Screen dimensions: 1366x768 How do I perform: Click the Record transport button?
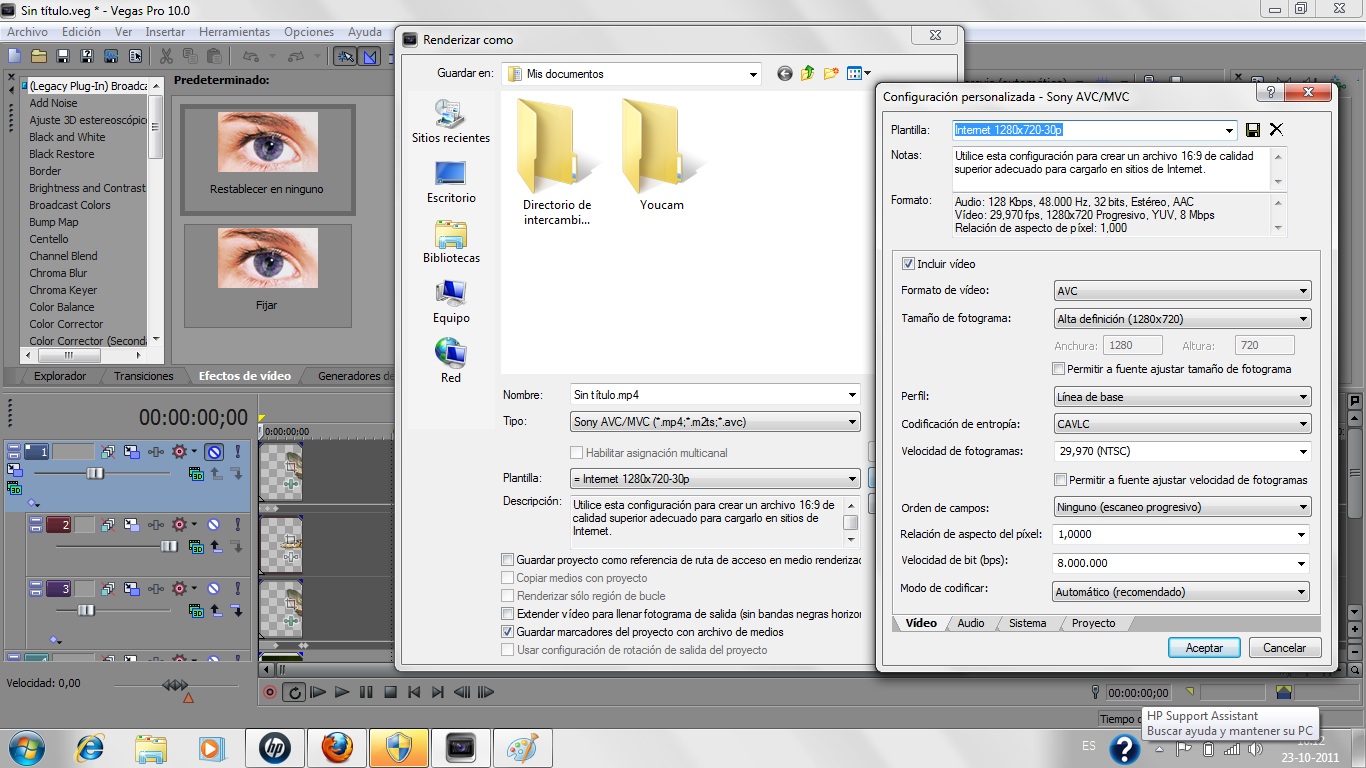coord(270,692)
